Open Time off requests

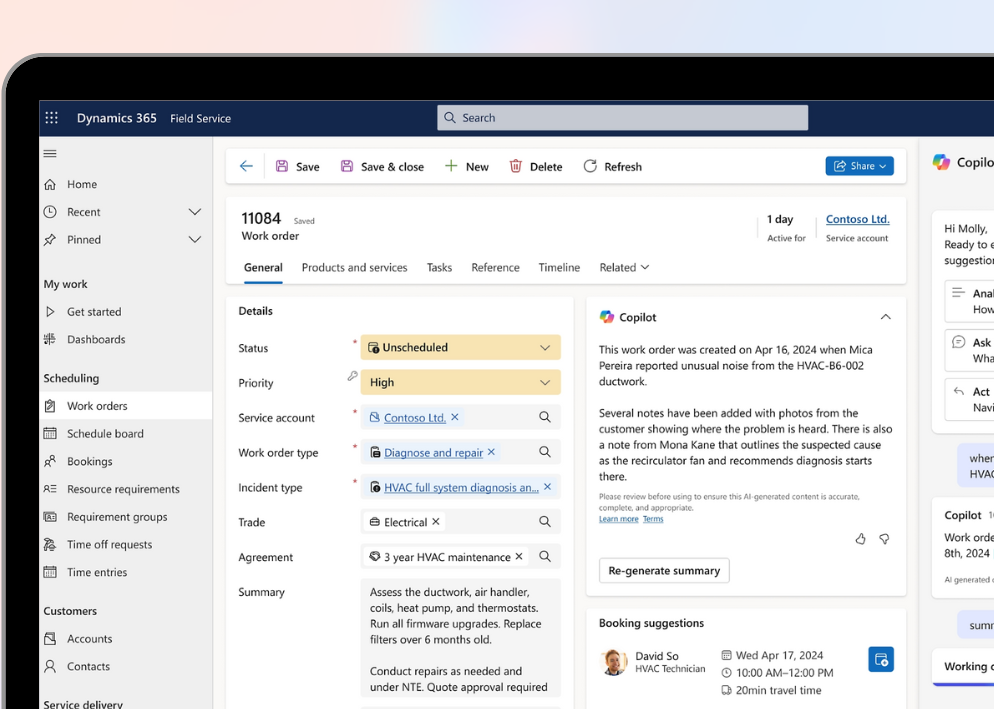coord(126,544)
